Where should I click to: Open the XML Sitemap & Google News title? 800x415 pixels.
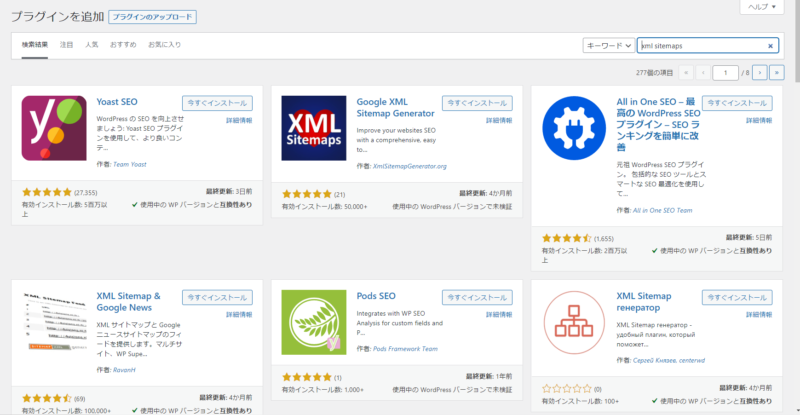(x=129, y=302)
